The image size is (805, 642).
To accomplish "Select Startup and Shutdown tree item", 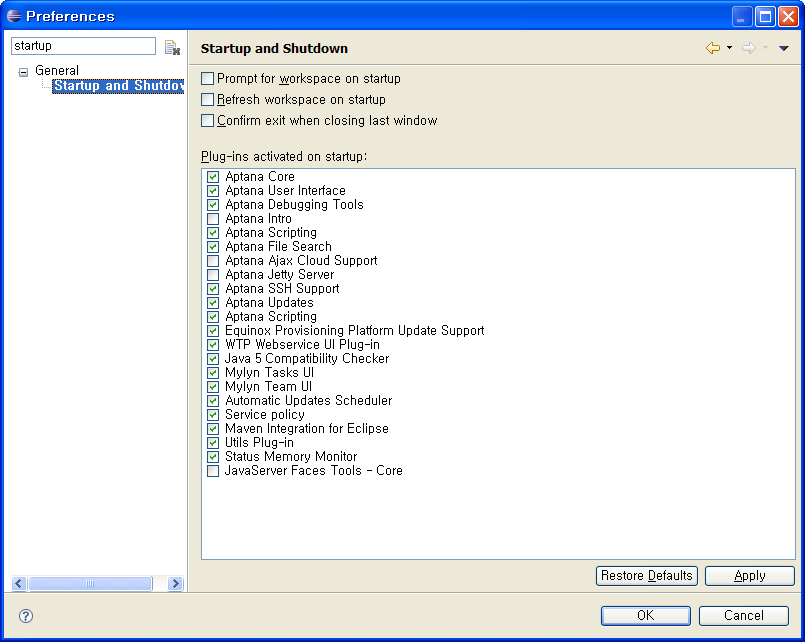I will click(x=118, y=86).
